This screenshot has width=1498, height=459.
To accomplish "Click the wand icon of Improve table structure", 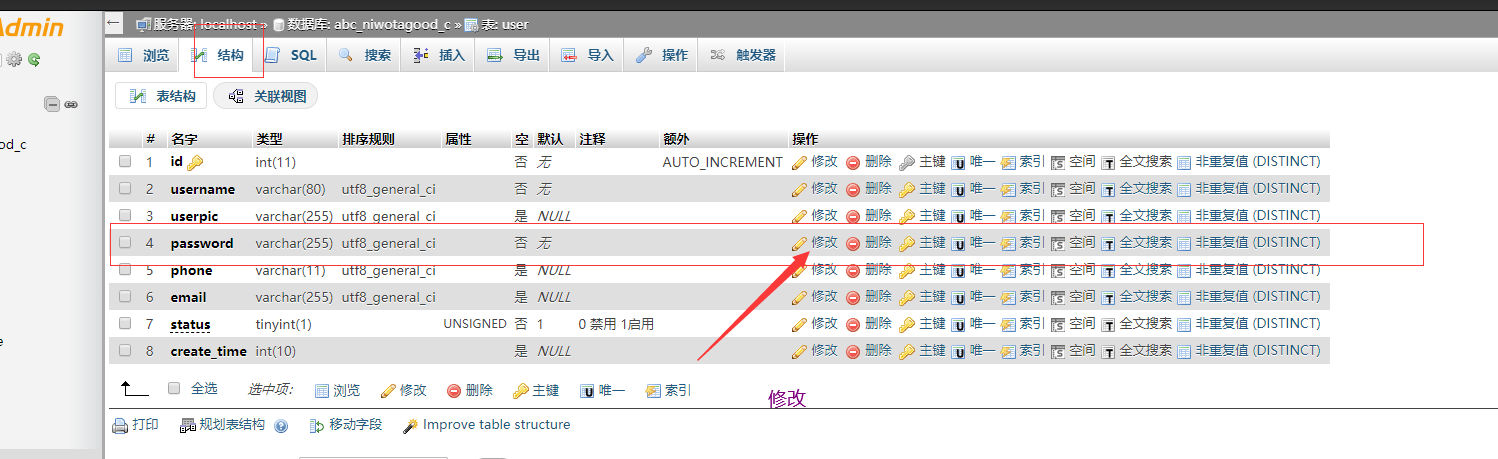I will tap(410, 426).
